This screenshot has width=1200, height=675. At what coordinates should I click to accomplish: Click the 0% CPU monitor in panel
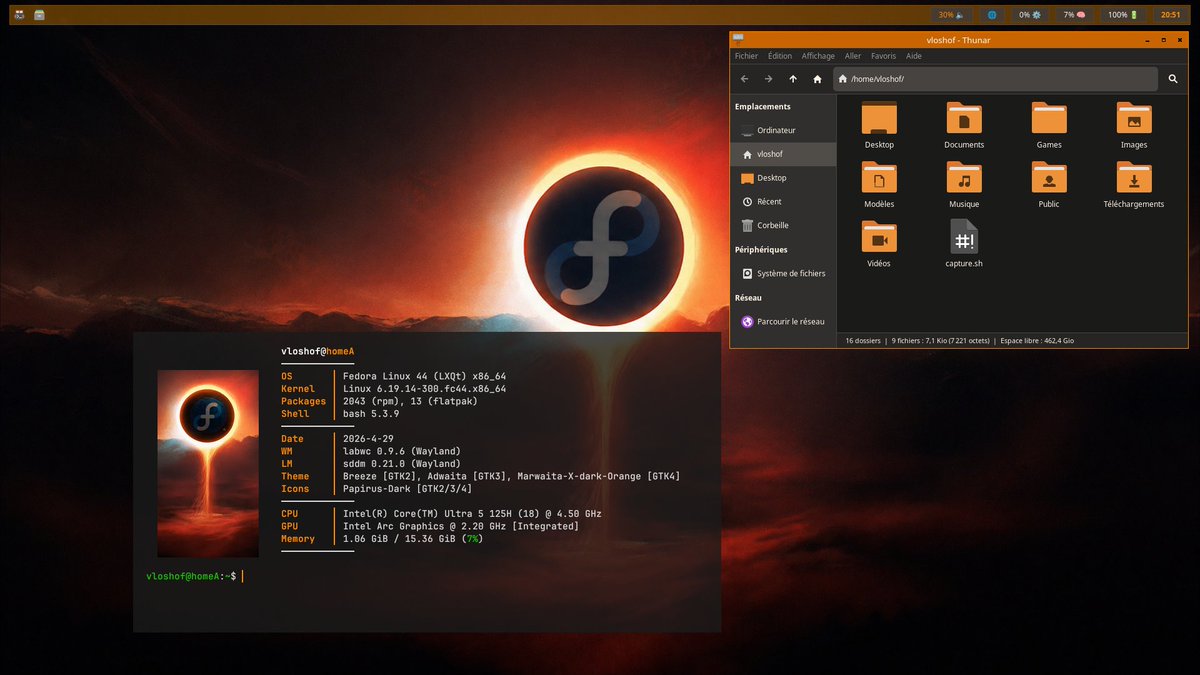(x=1029, y=15)
